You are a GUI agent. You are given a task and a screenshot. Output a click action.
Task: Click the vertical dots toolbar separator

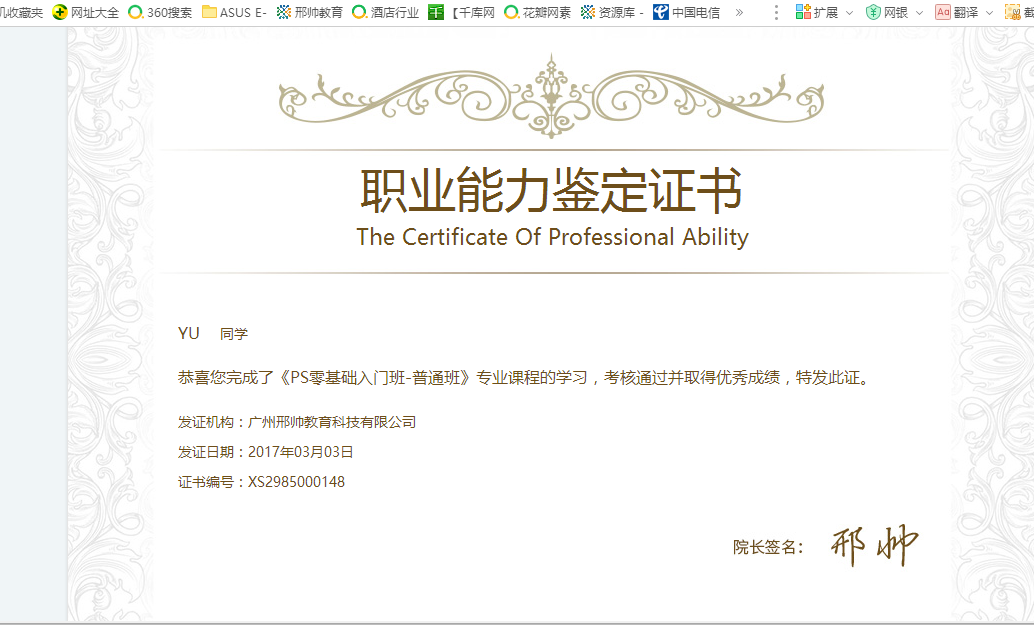(776, 13)
